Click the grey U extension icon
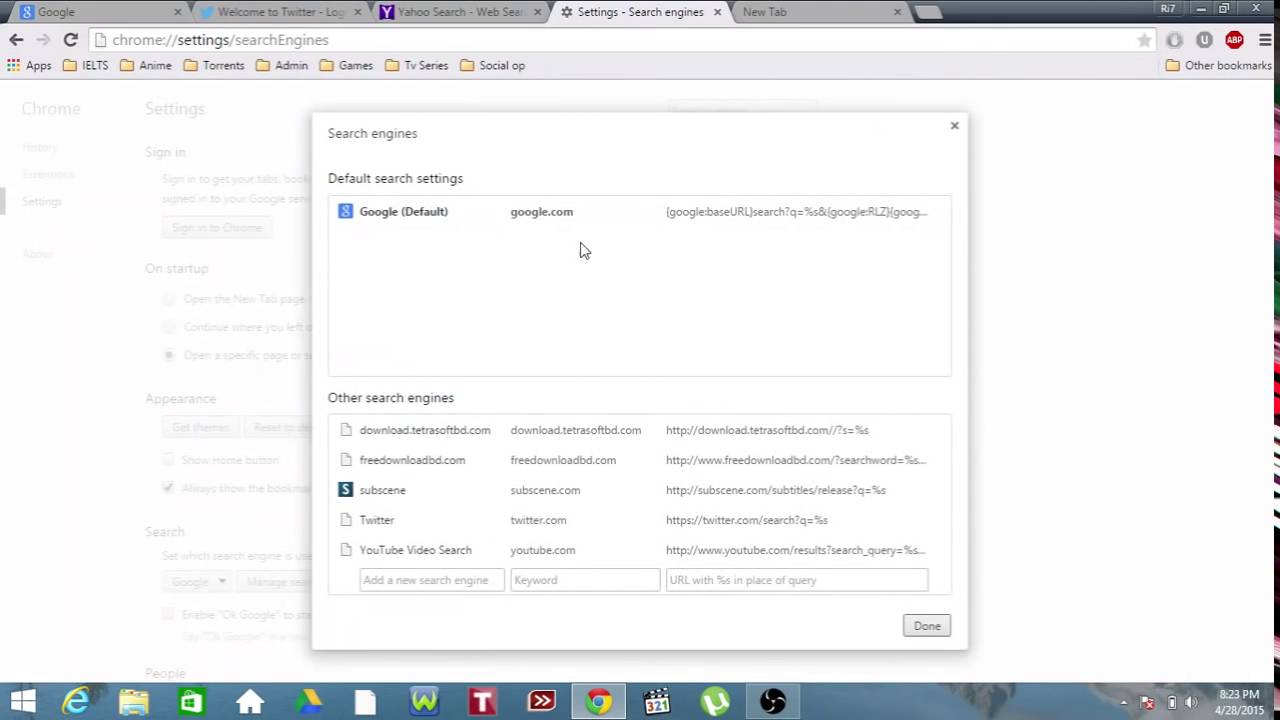The width and height of the screenshot is (1280, 720). (1204, 40)
